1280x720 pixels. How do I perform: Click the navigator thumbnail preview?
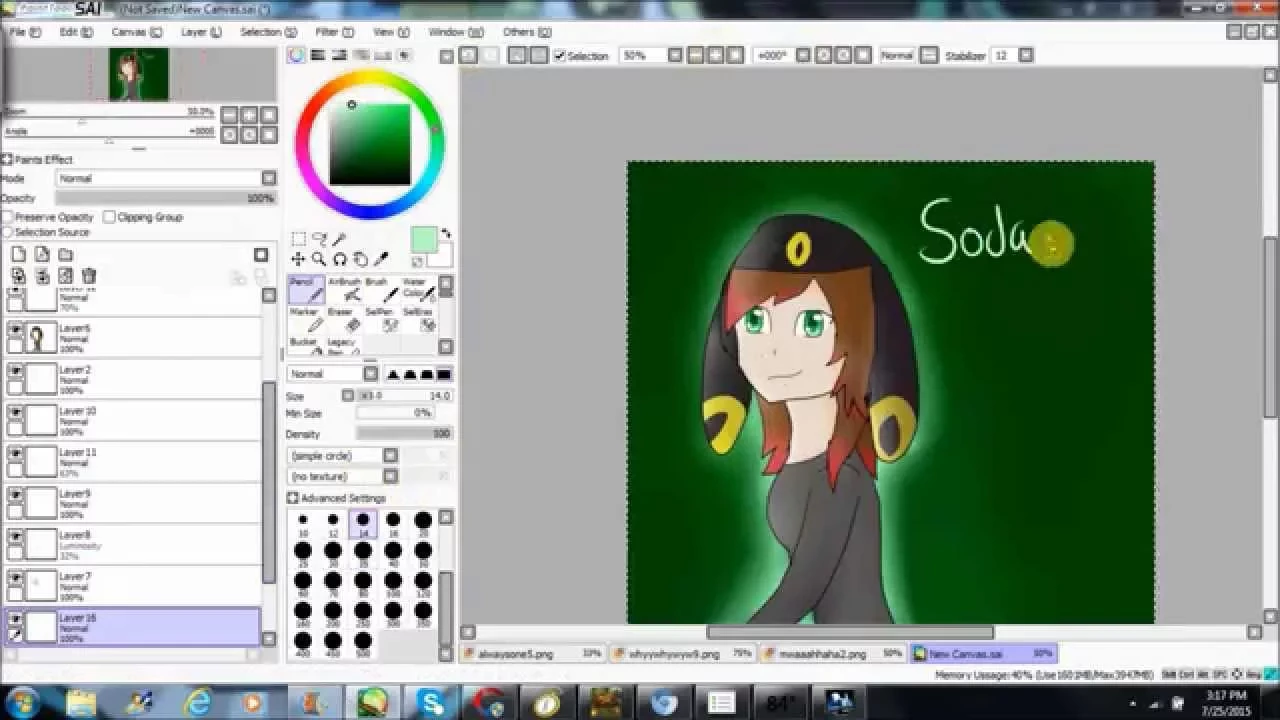pos(138,75)
